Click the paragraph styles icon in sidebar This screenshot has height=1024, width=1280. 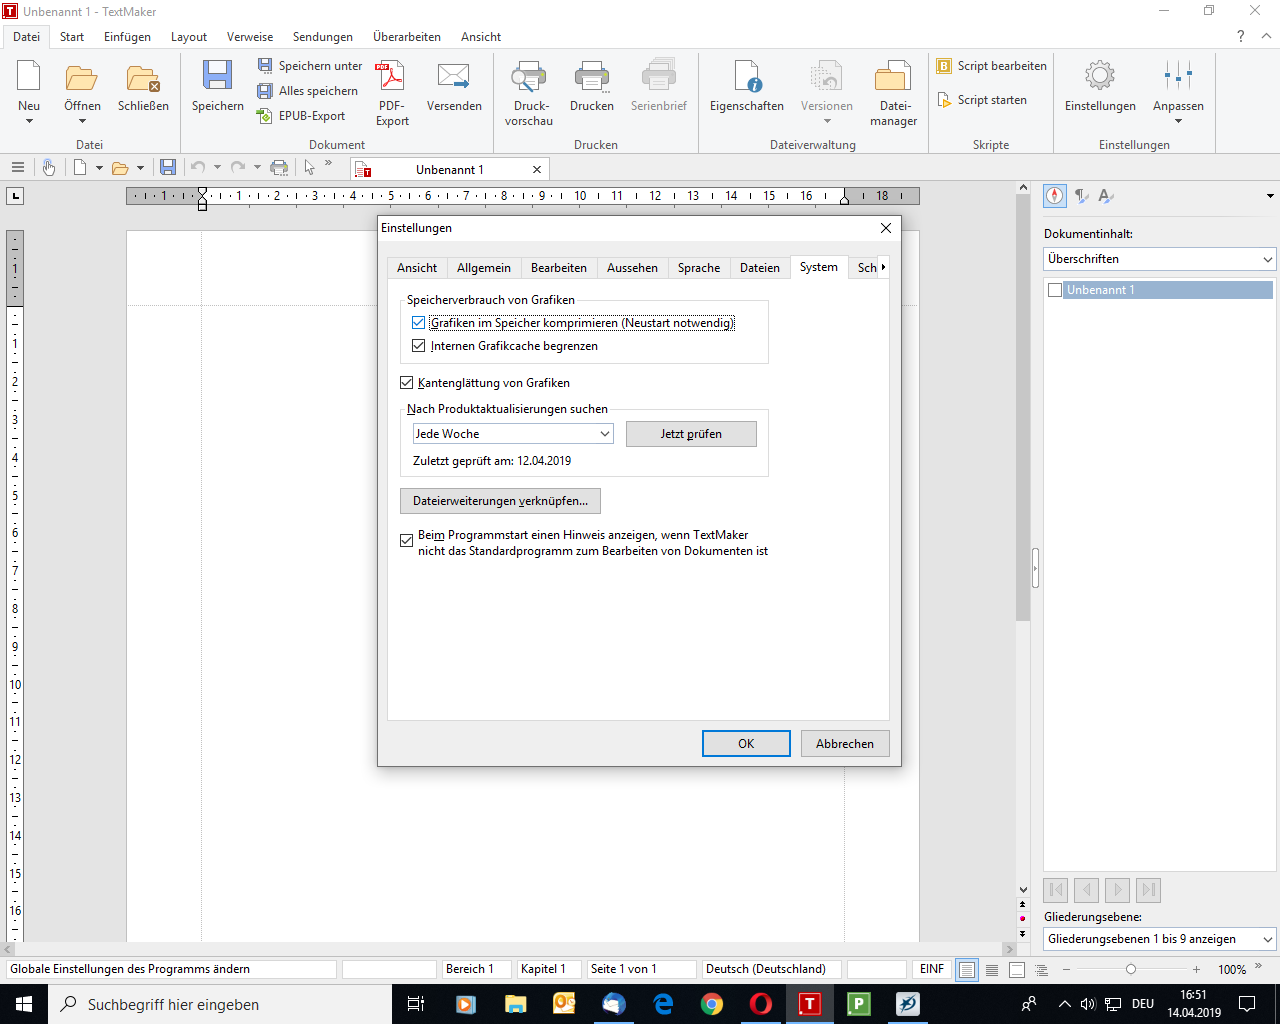pos(1081,196)
